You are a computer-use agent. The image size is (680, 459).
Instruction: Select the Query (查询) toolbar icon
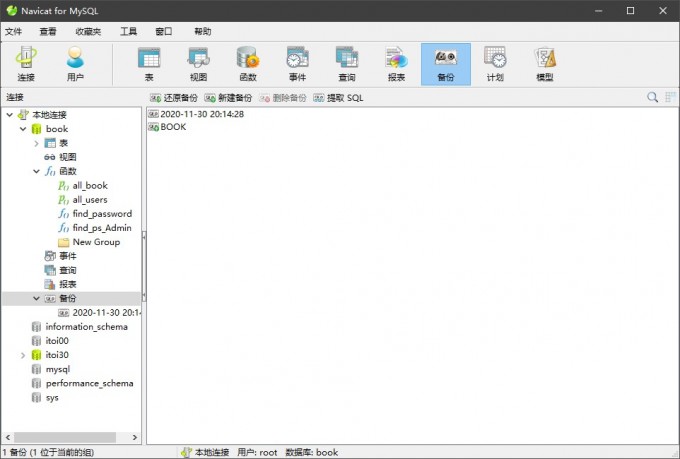click(347, 64)
